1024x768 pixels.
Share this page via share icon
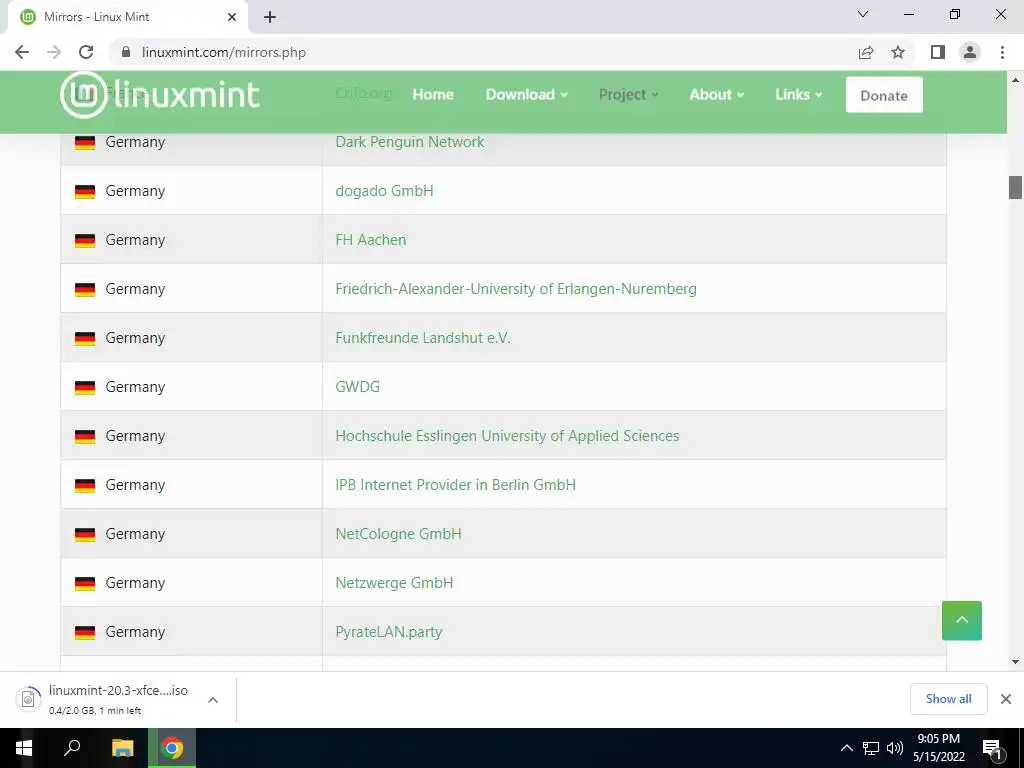(x=866, y=52)
